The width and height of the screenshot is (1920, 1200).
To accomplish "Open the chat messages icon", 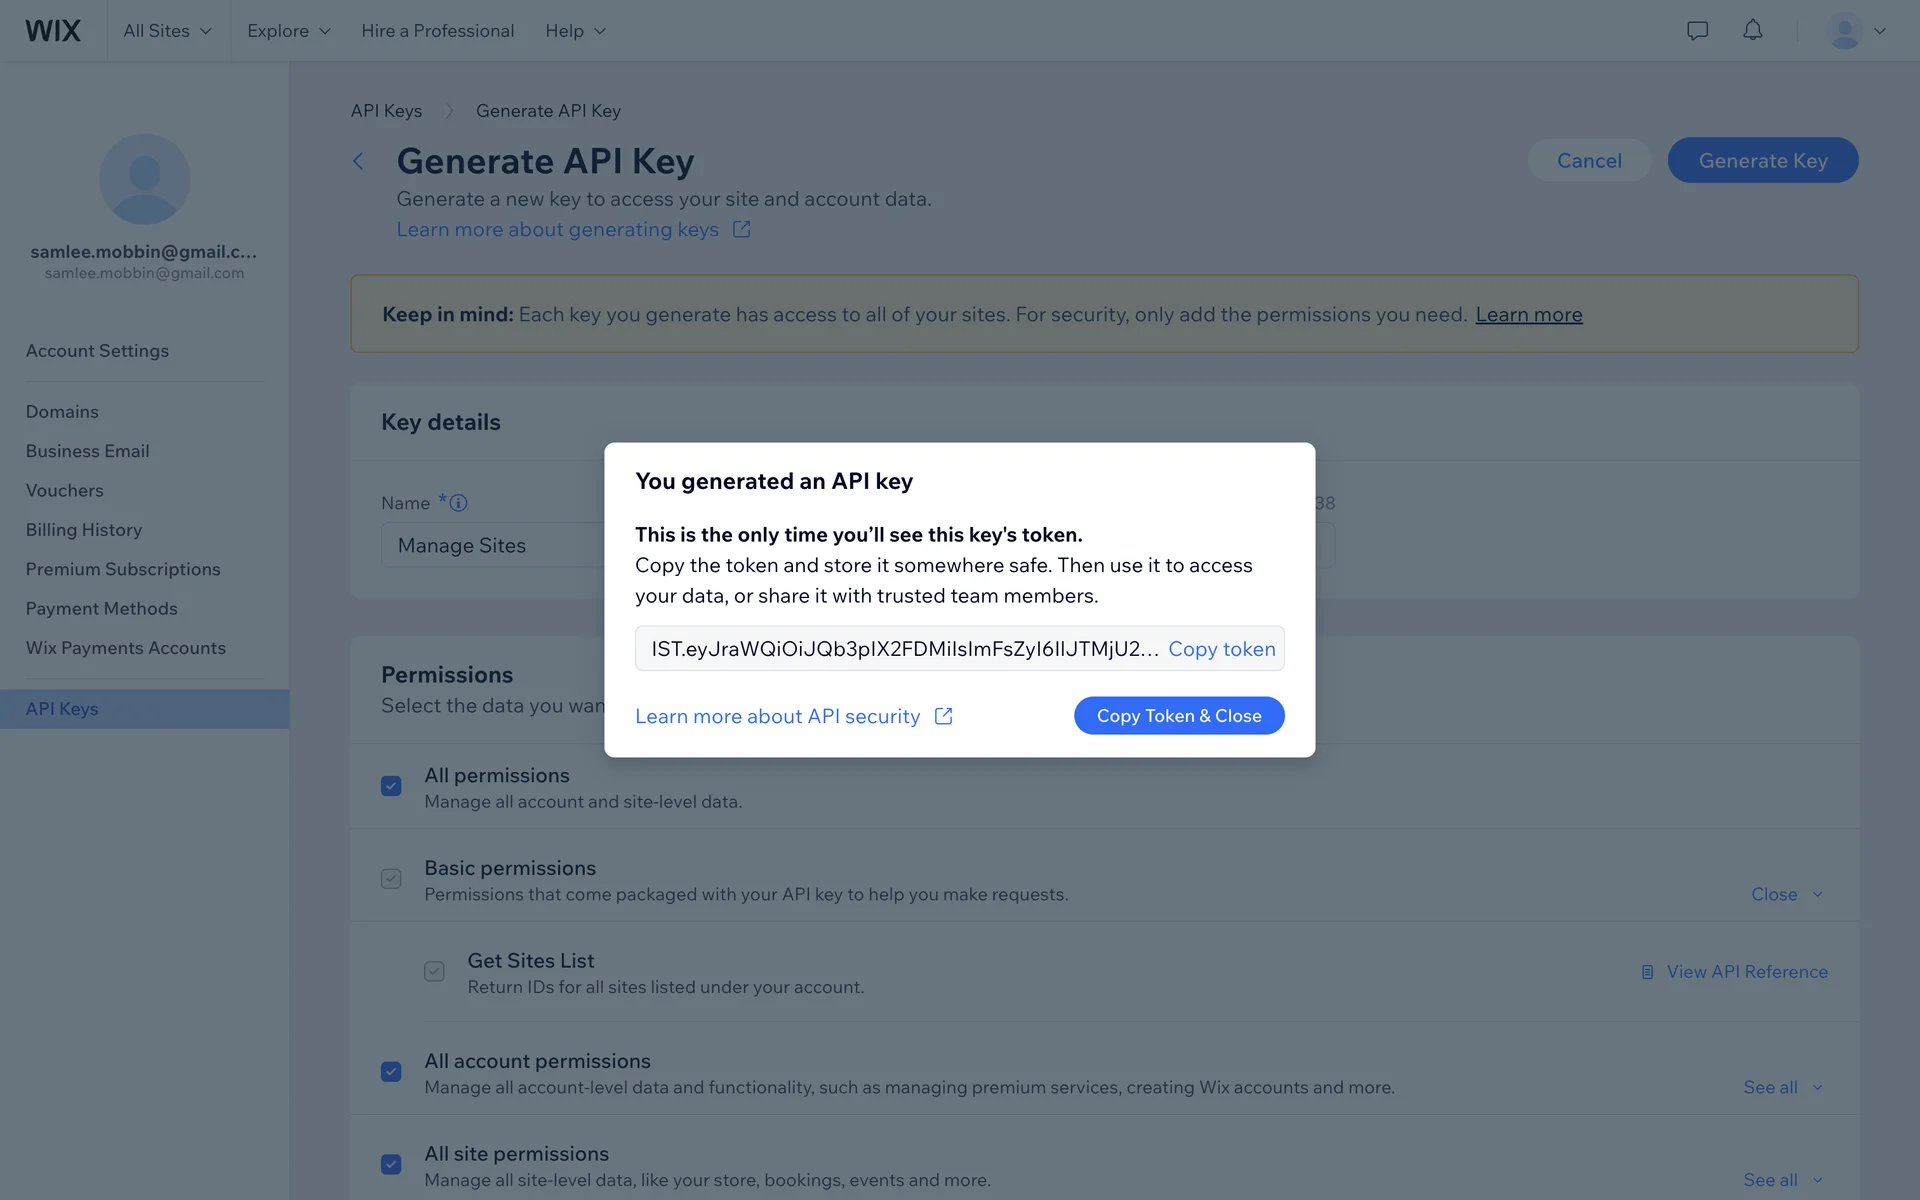I will (x=1697, y=31).
